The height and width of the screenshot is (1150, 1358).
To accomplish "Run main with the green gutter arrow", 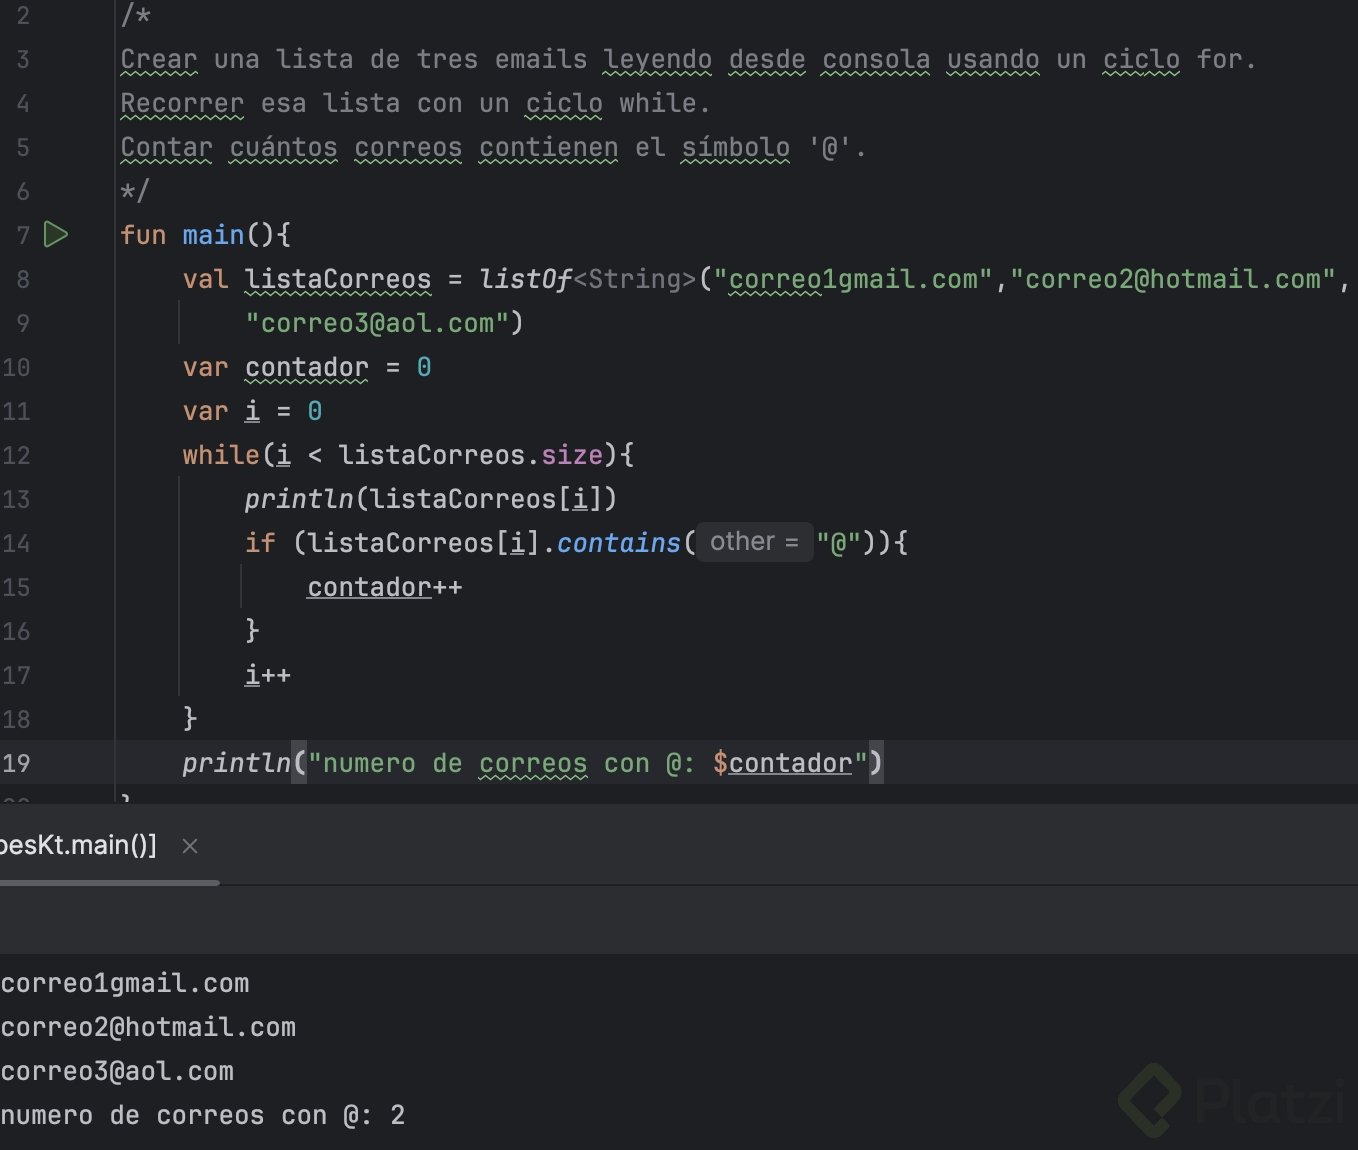I will 56,235.
